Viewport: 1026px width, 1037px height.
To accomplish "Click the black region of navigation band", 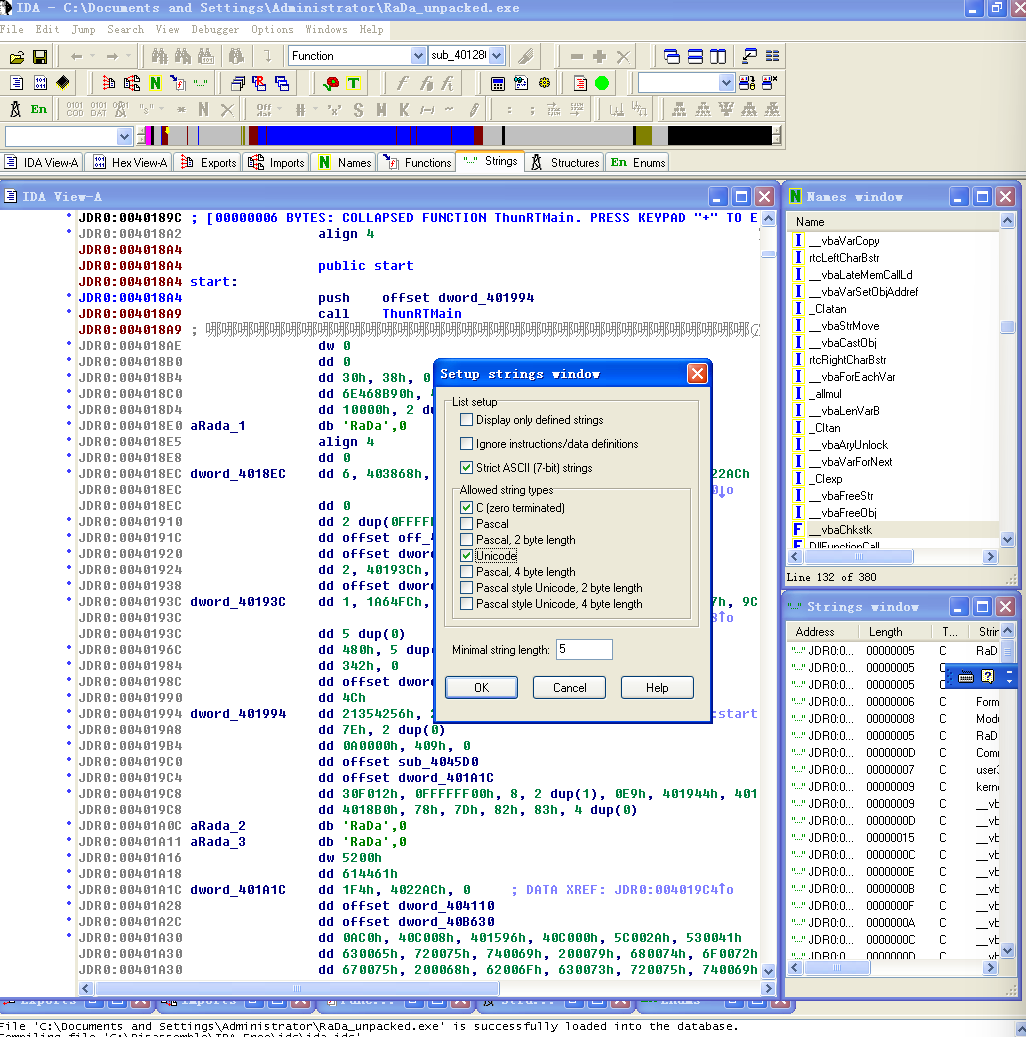I will tap(720, 136).
